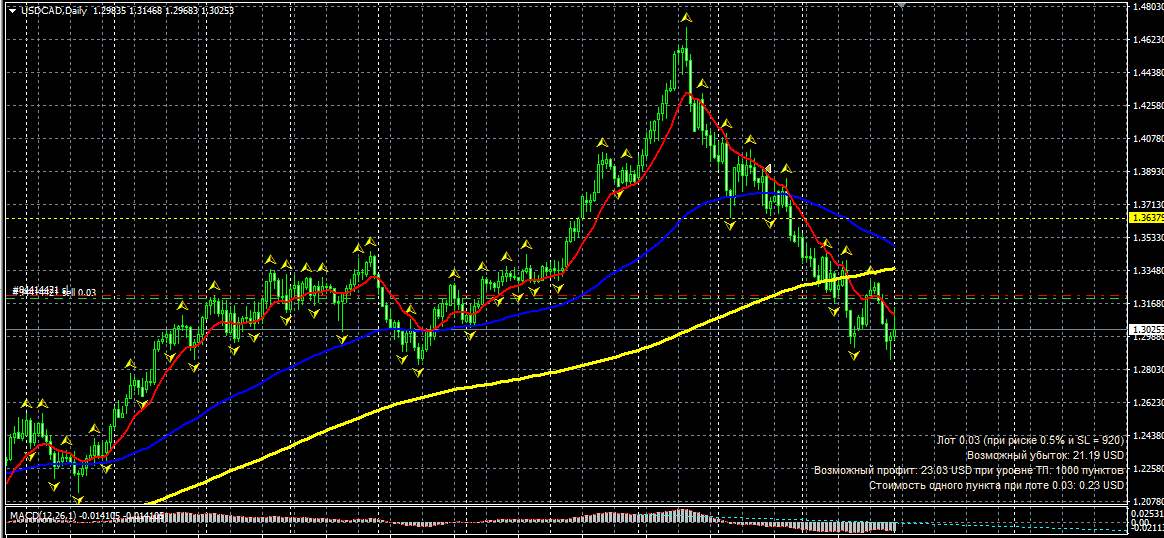The image size is (1164, 538).
Task: Click the 1.26230 price scale label
Action: pos(1148,402)
